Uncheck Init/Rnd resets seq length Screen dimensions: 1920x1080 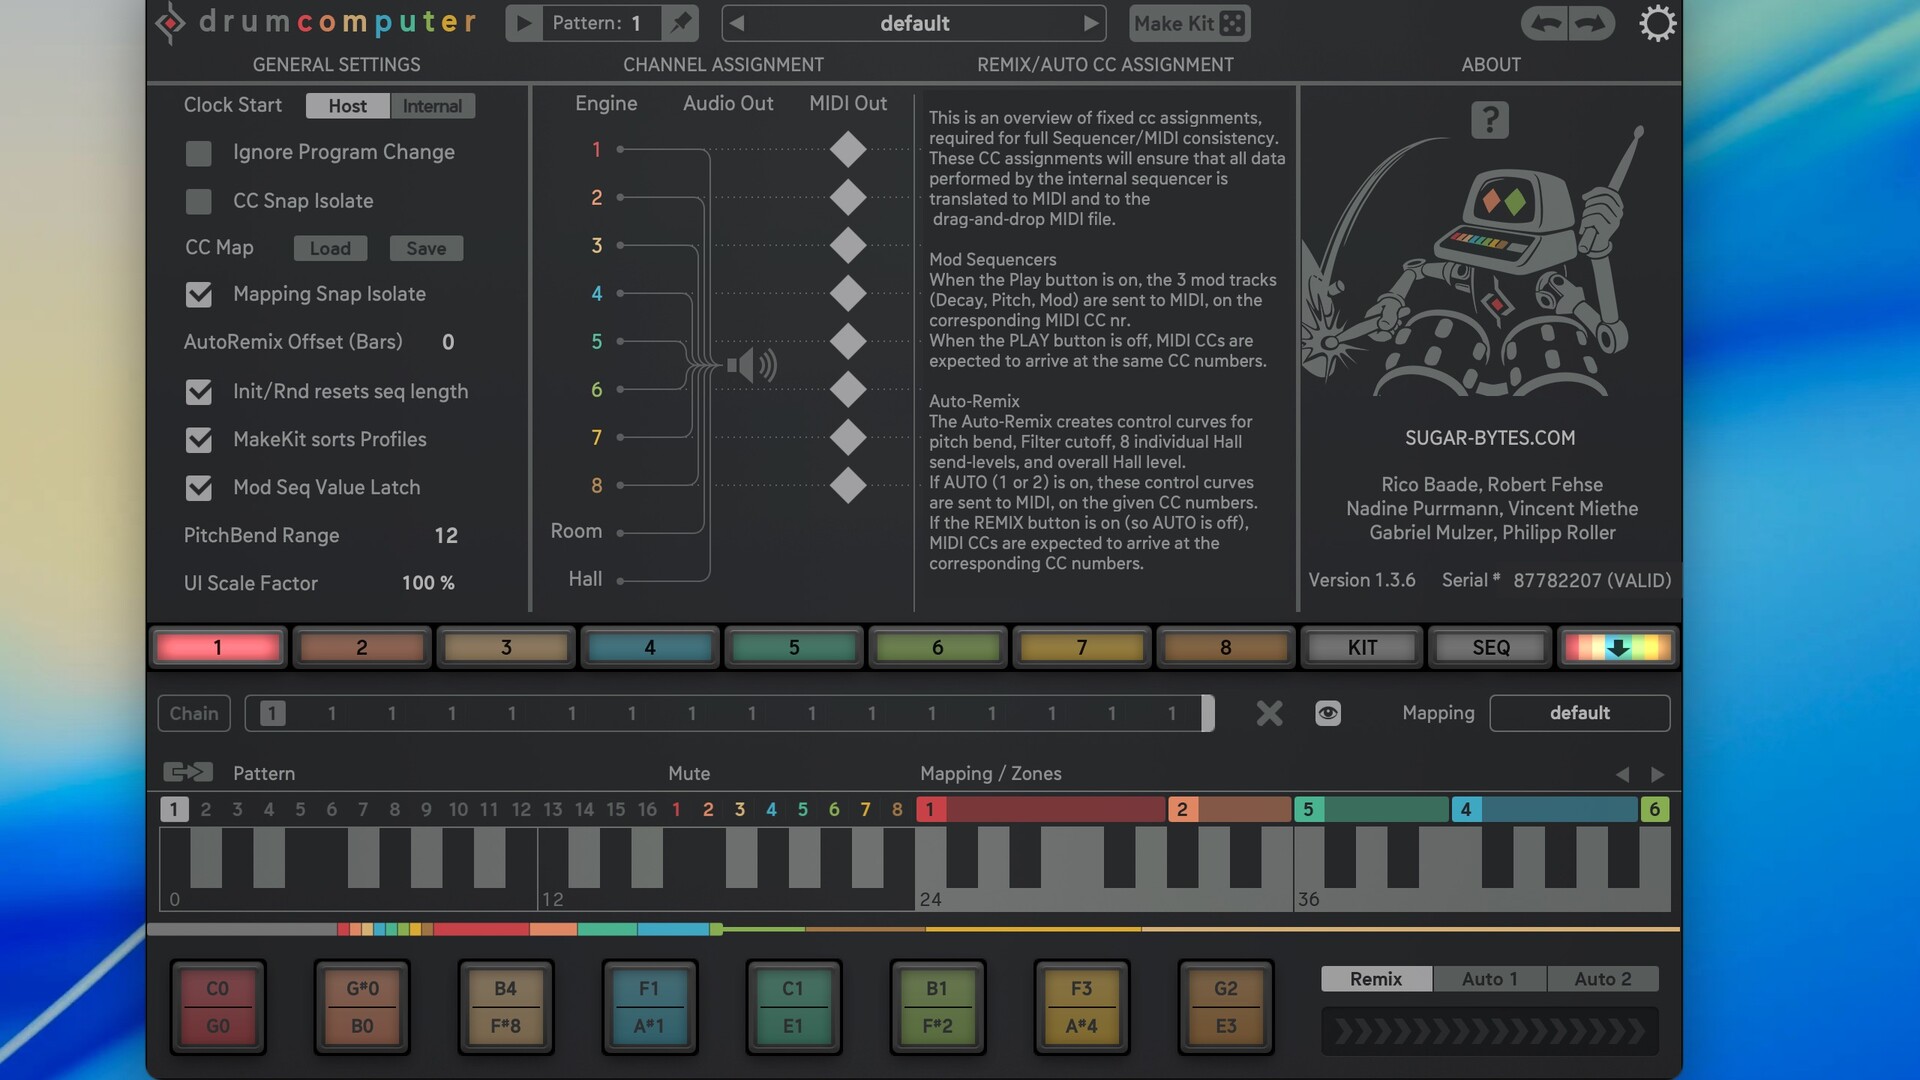point(199,392)
